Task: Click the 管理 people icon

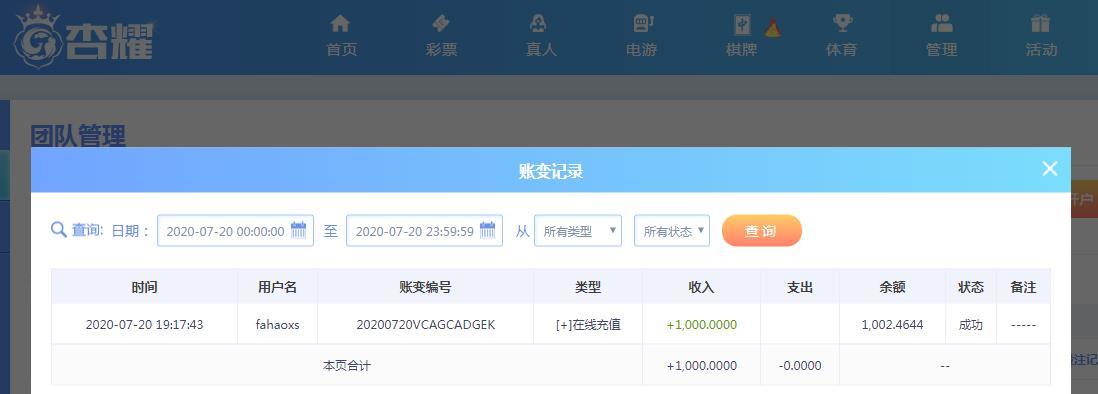Action: pyautogui.click(x=941, y=24)
